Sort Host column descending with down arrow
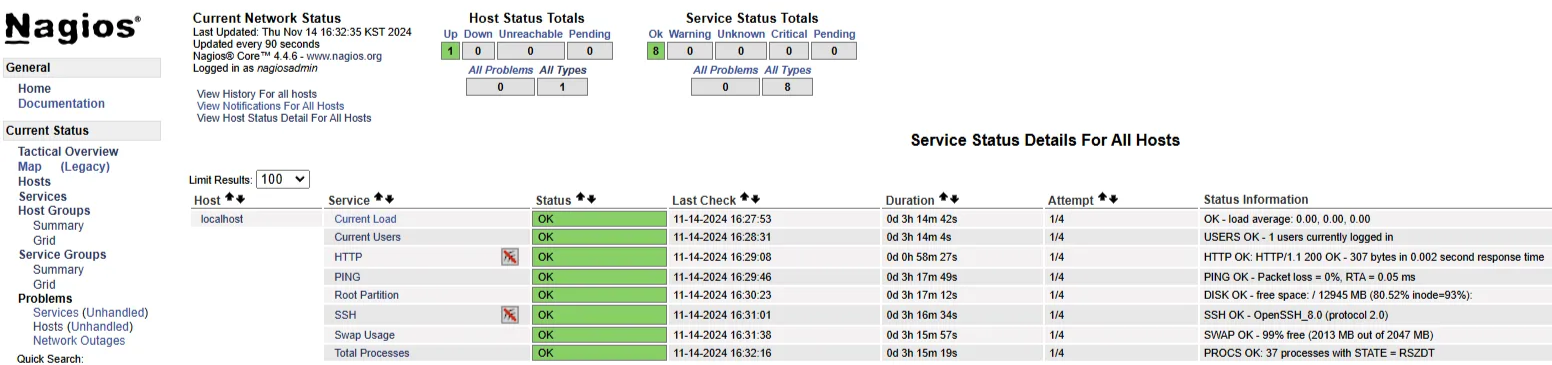Screen dimensions: 1552x365 pyautogui.click(x=240, y=199)
